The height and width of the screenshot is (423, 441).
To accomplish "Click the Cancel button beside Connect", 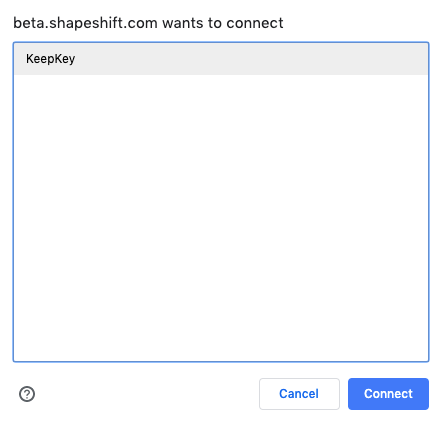I will click(299, 394).
